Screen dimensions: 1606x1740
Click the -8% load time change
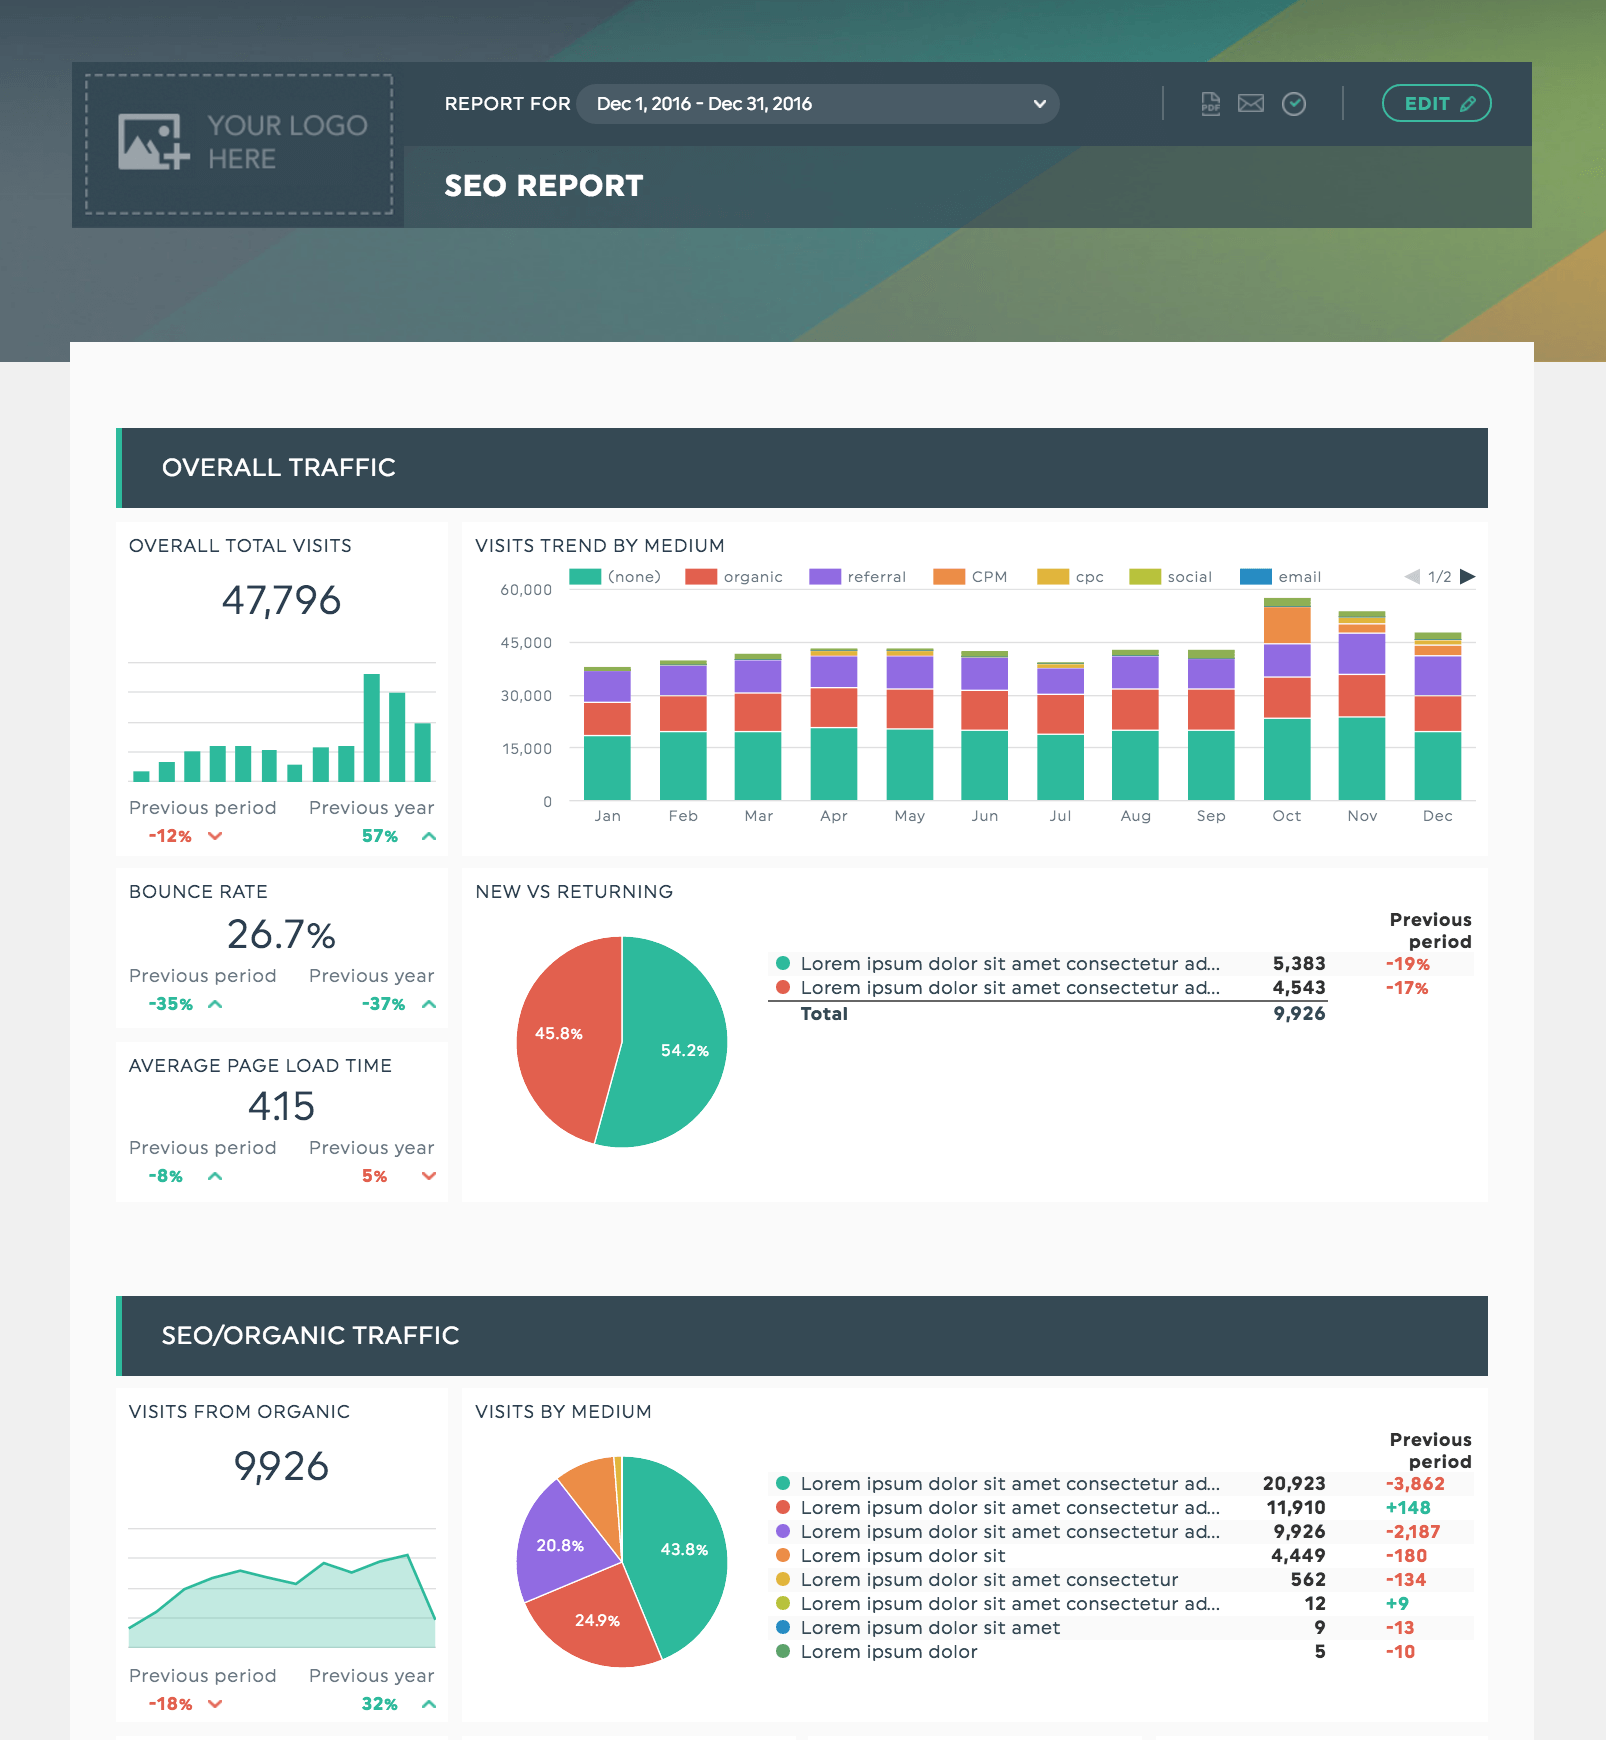(166, 1176)
